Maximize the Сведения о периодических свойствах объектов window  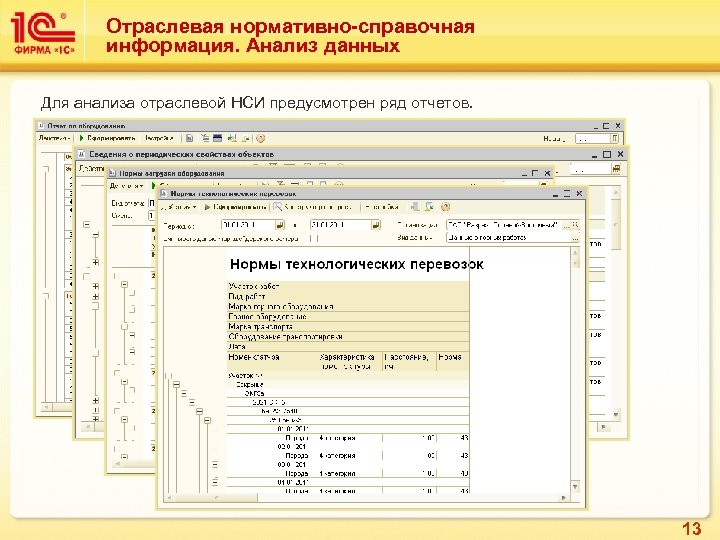[607, 154]
